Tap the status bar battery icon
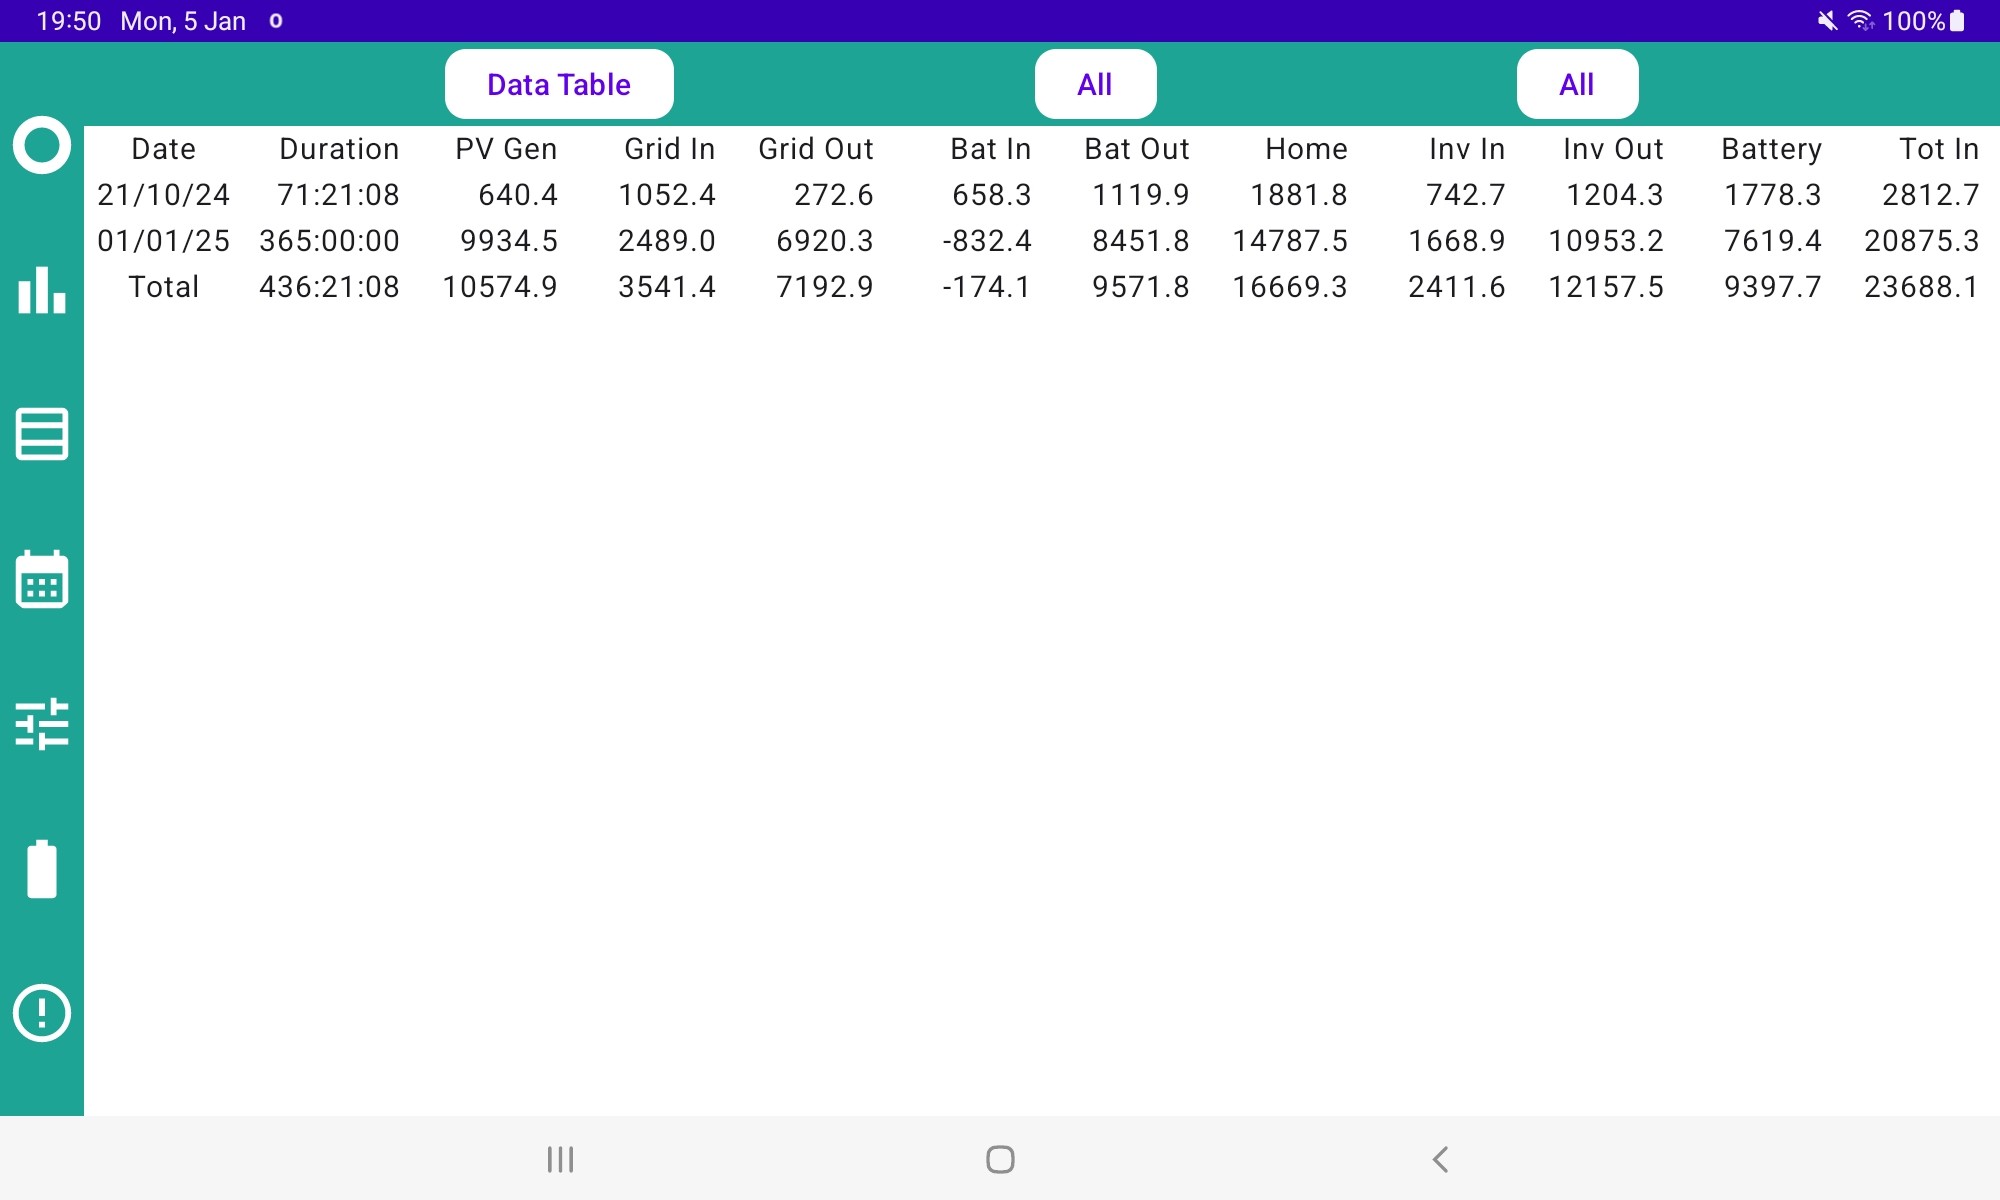The width and height of the screenshot is (2000, 1200). 1957,21
